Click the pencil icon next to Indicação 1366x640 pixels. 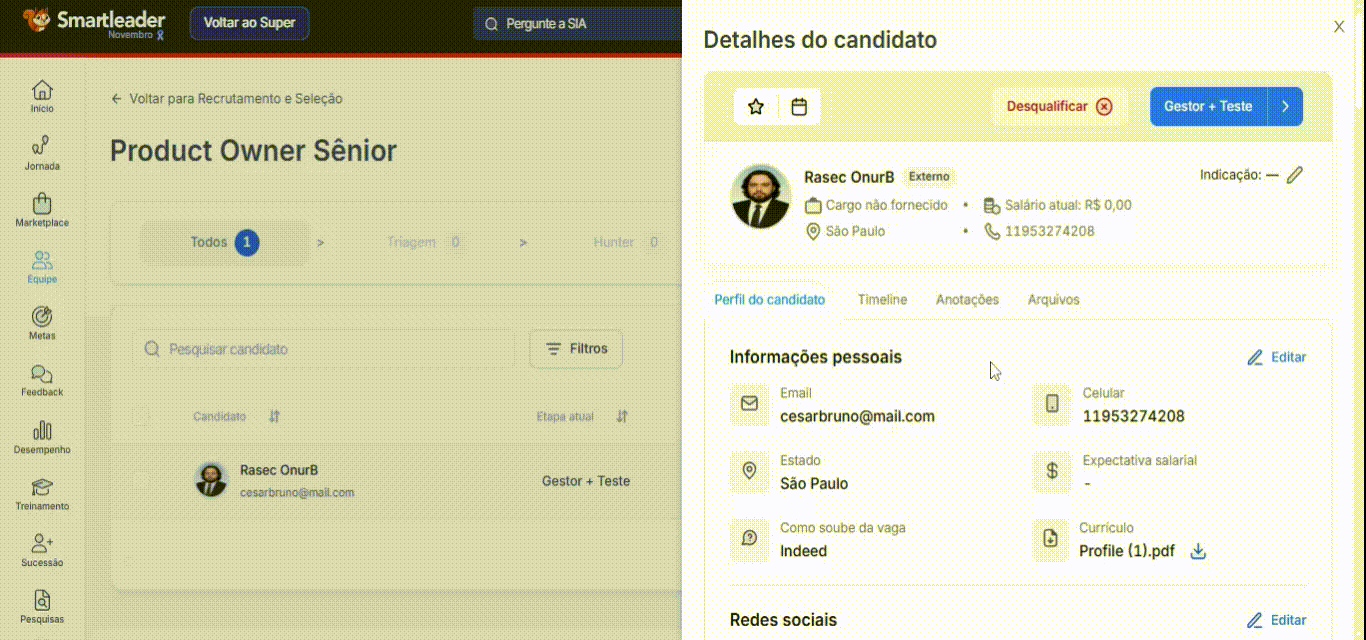pos(1295,175)
